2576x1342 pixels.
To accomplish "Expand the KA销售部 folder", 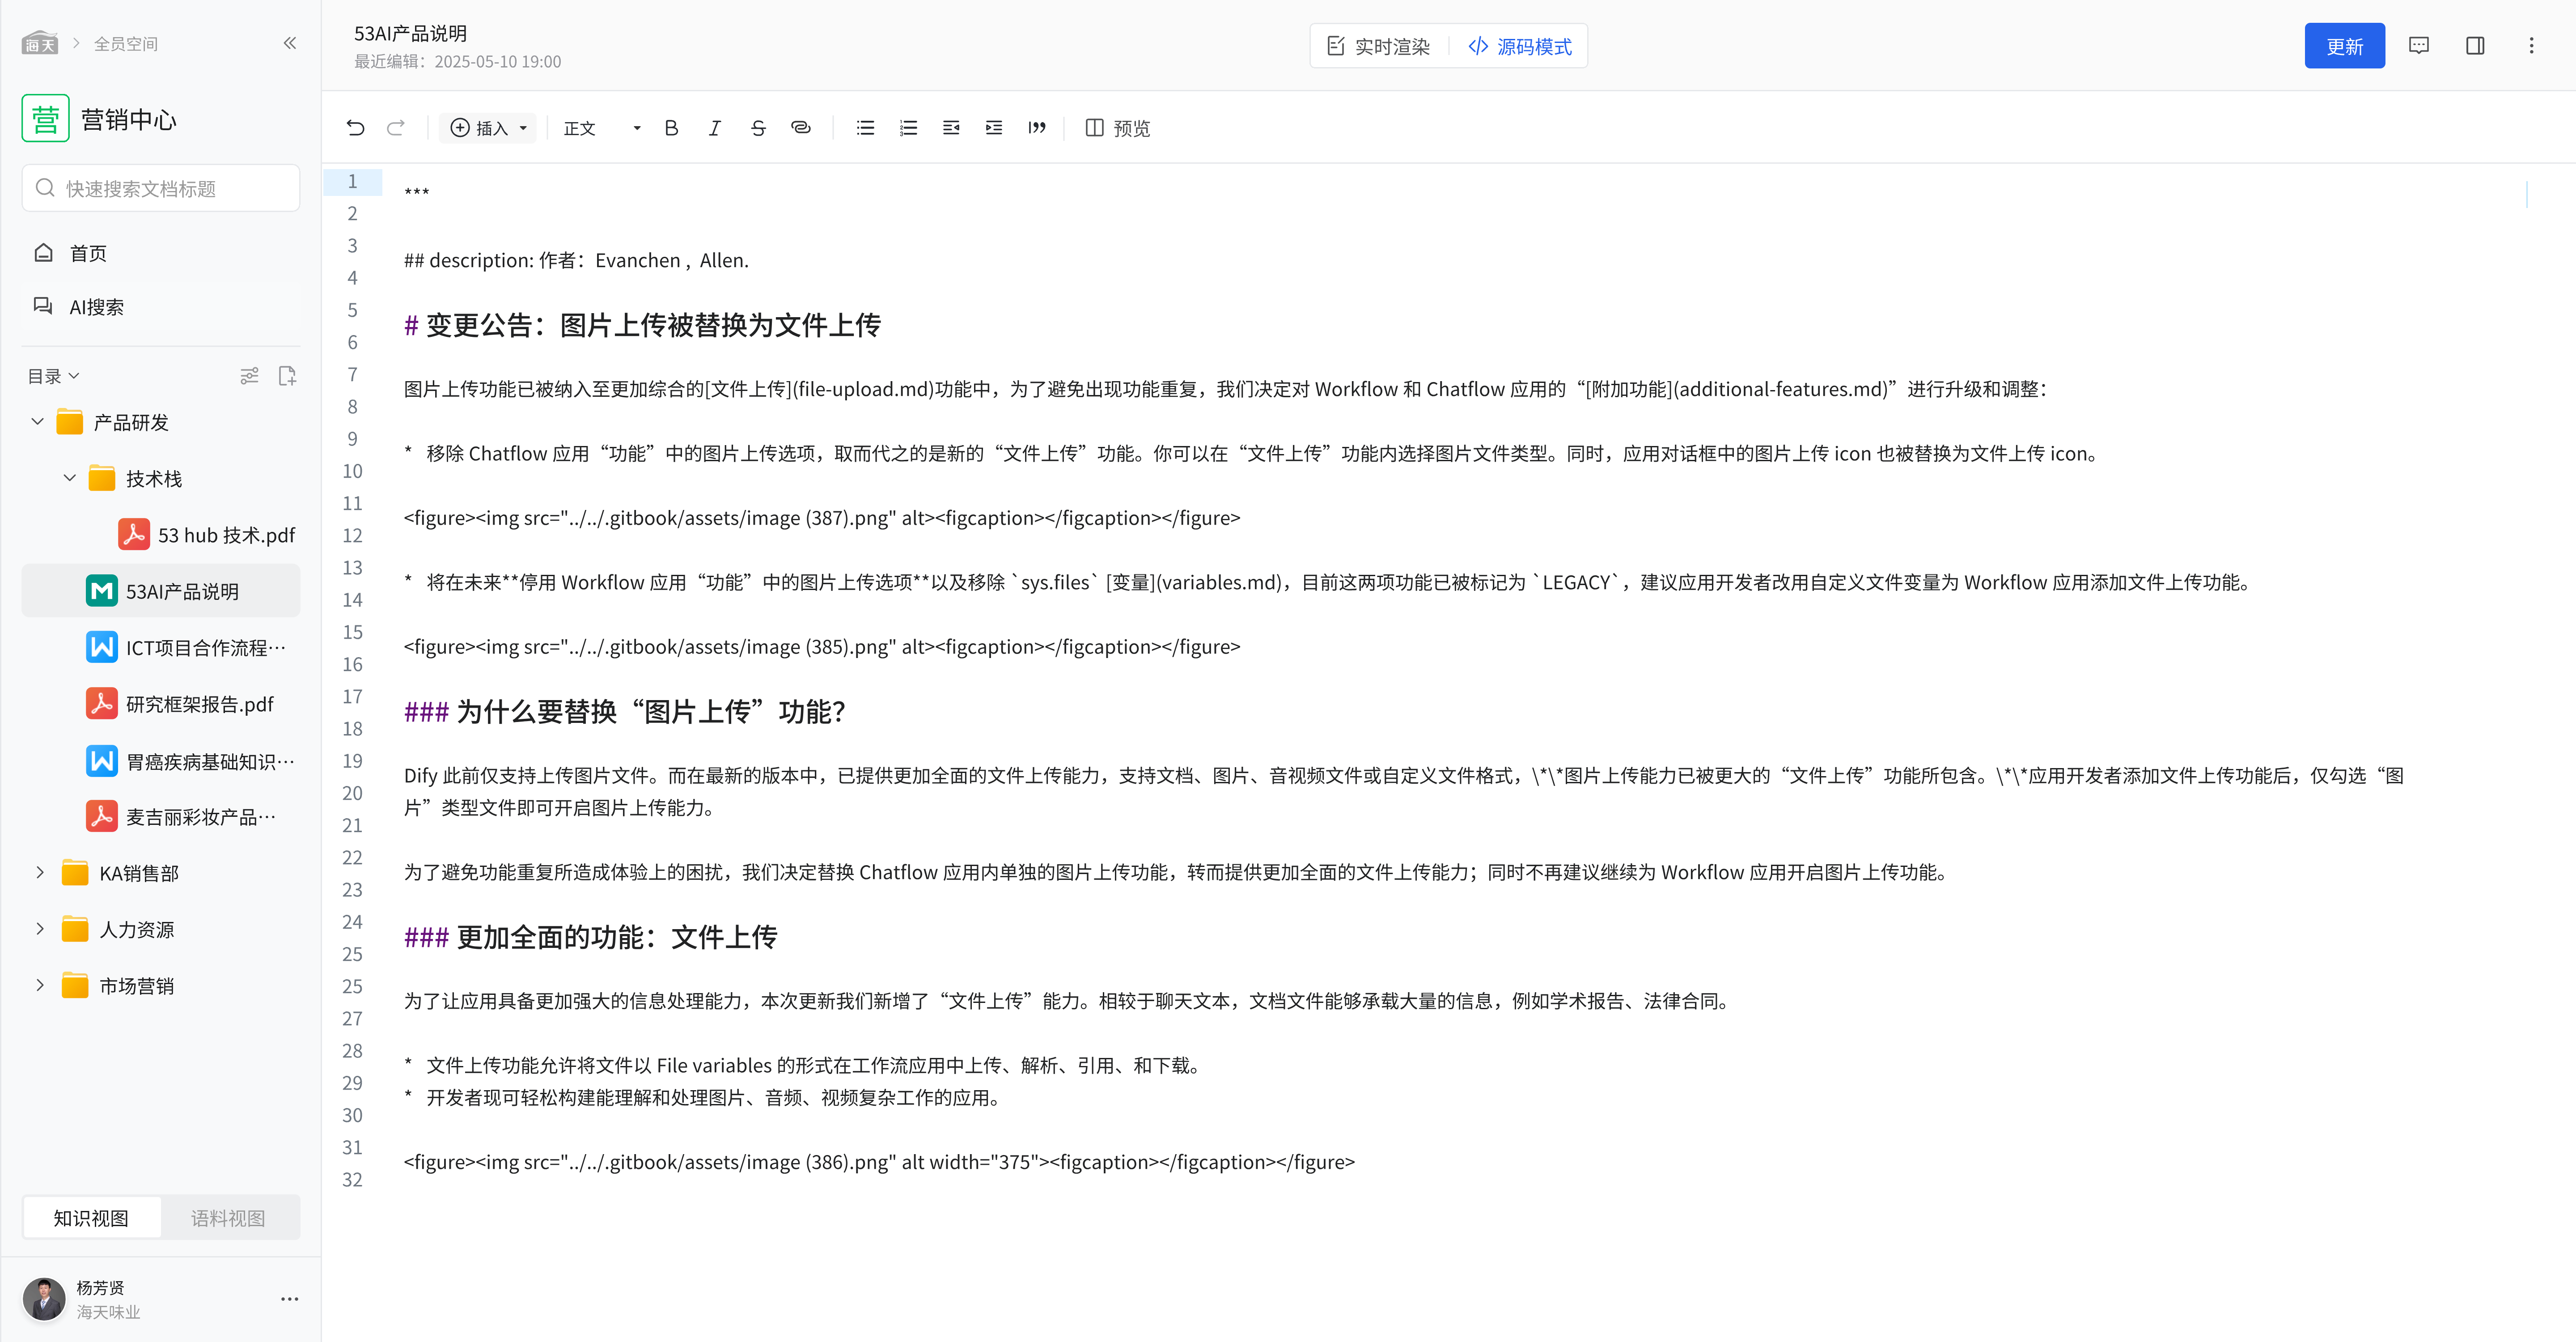I will [x=40, y=873].
